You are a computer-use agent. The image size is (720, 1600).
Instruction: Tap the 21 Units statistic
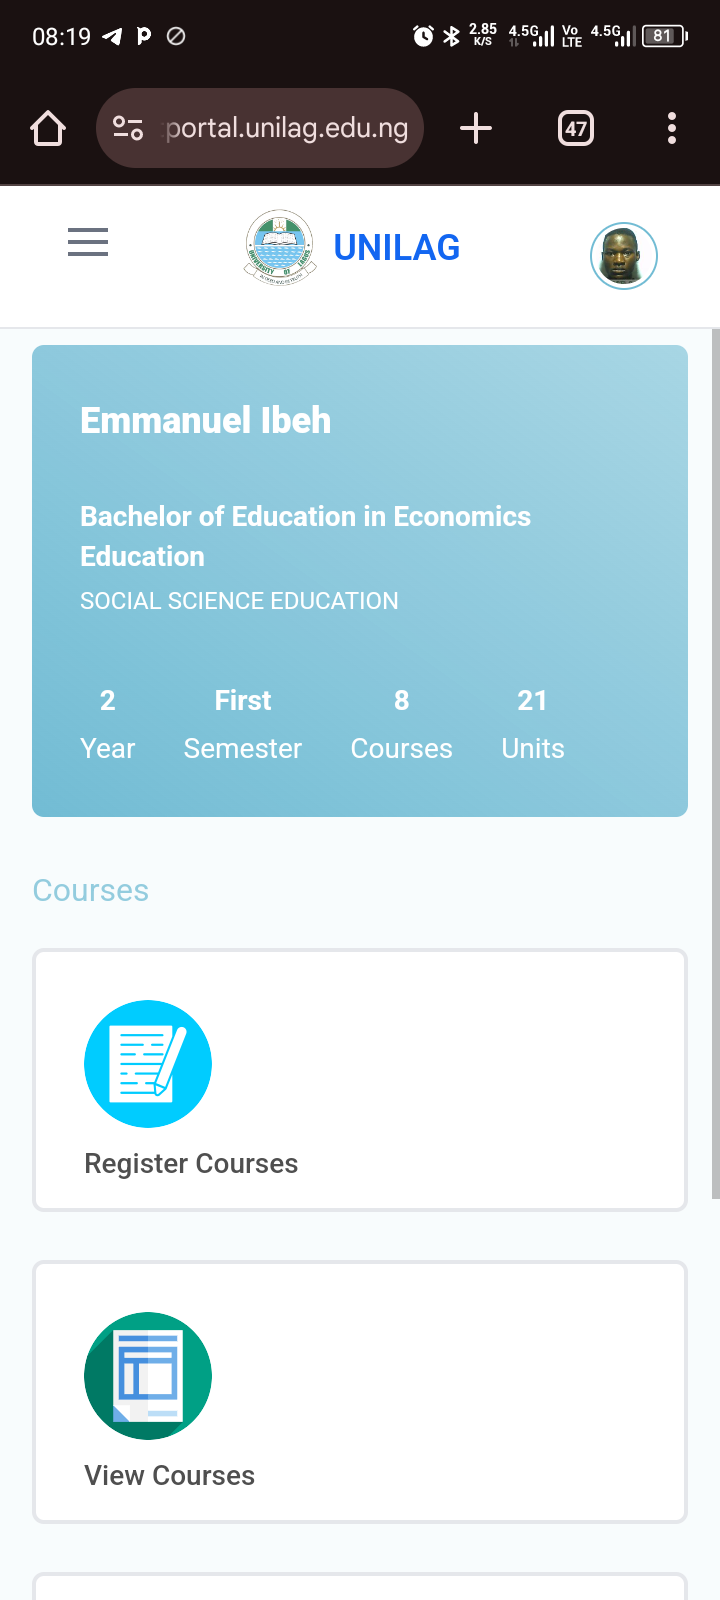point(533,725)
